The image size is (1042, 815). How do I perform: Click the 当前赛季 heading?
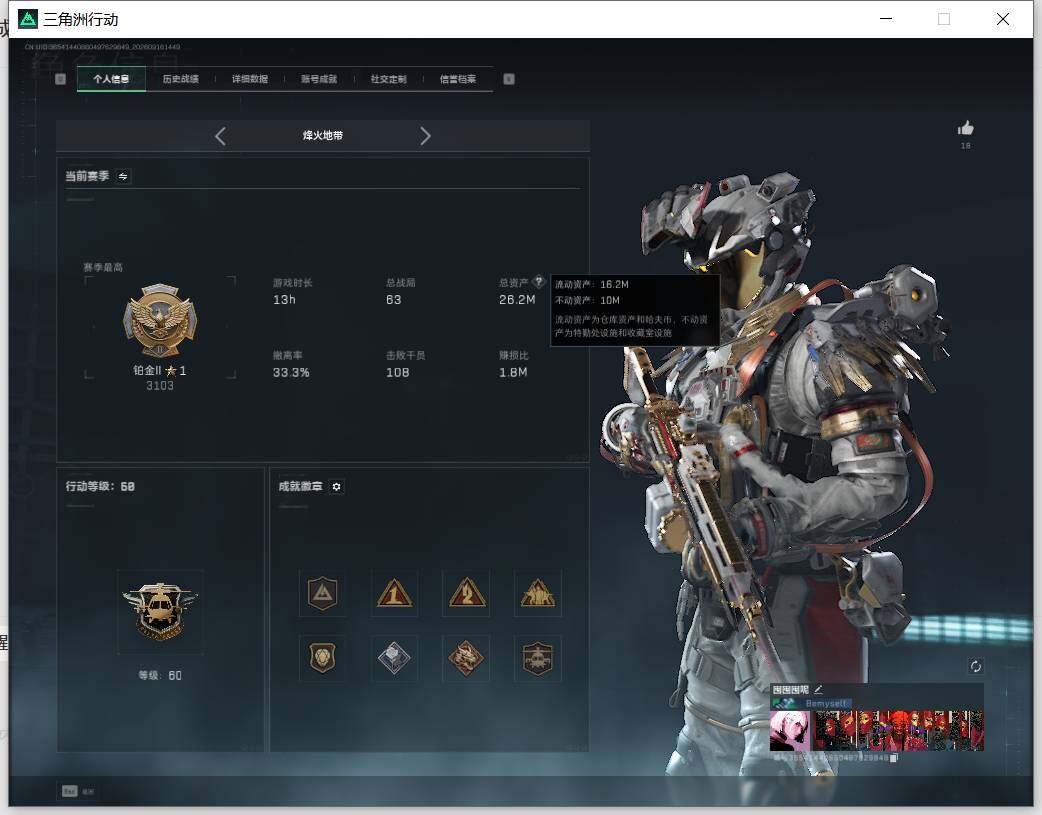87,176
